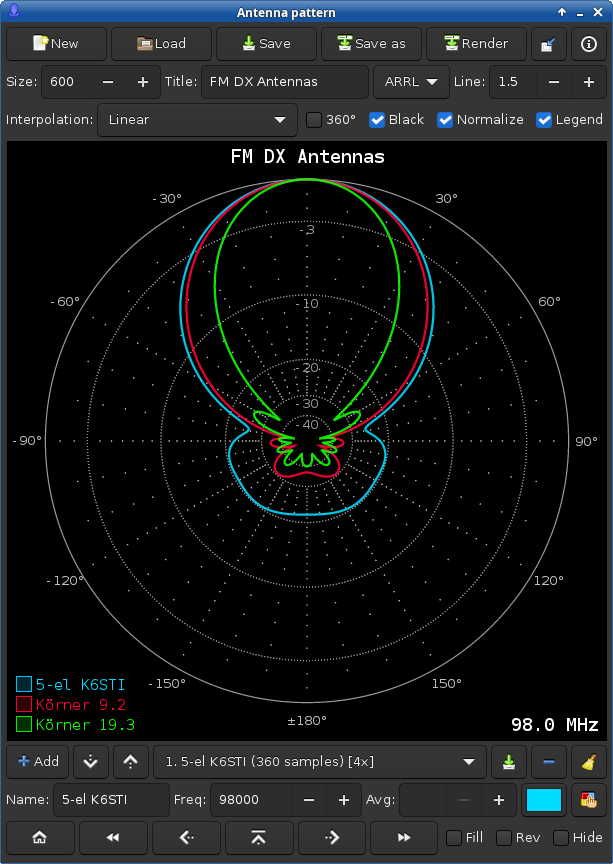This screenshot has height=864, width=613.
Task: Minimize the Antenna pattern window
Action: pyautogui.click(x=579, y=12)
